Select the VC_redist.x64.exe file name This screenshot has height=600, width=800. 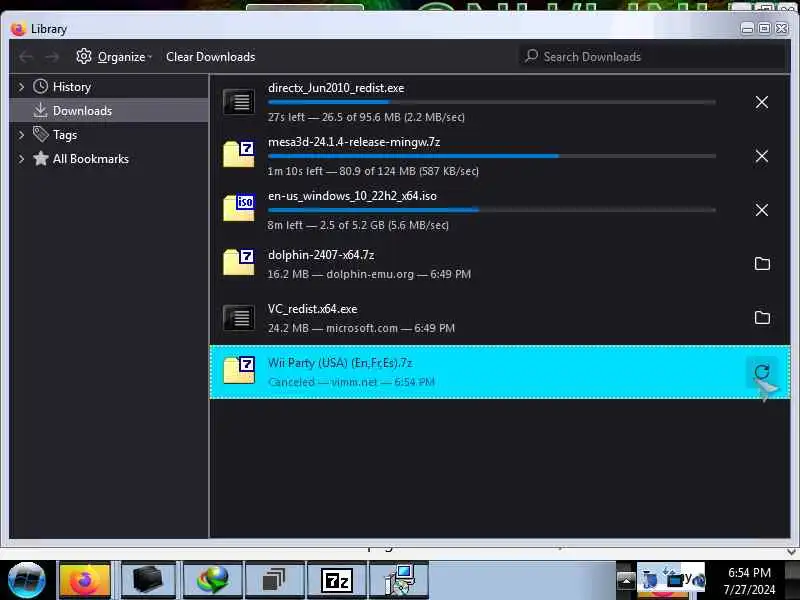click(x=312, y=309)
